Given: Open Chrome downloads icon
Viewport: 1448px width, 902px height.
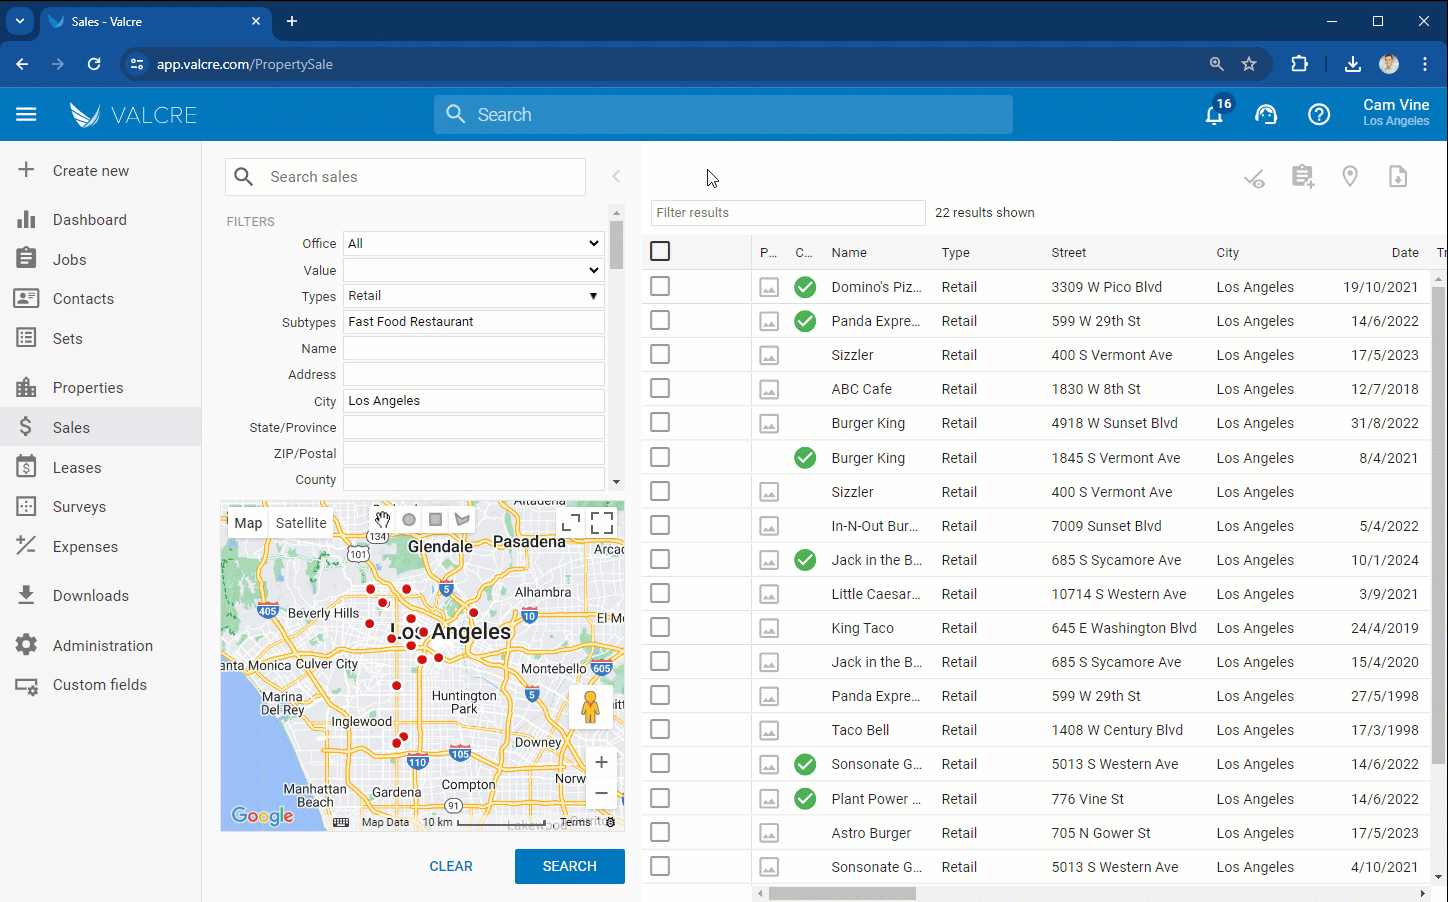Looking at the screenshot, I should click(x=1352, y=64).
